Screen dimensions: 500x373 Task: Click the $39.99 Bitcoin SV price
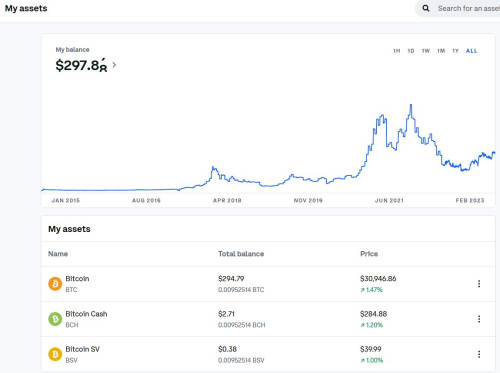click(x=371, y=349)
